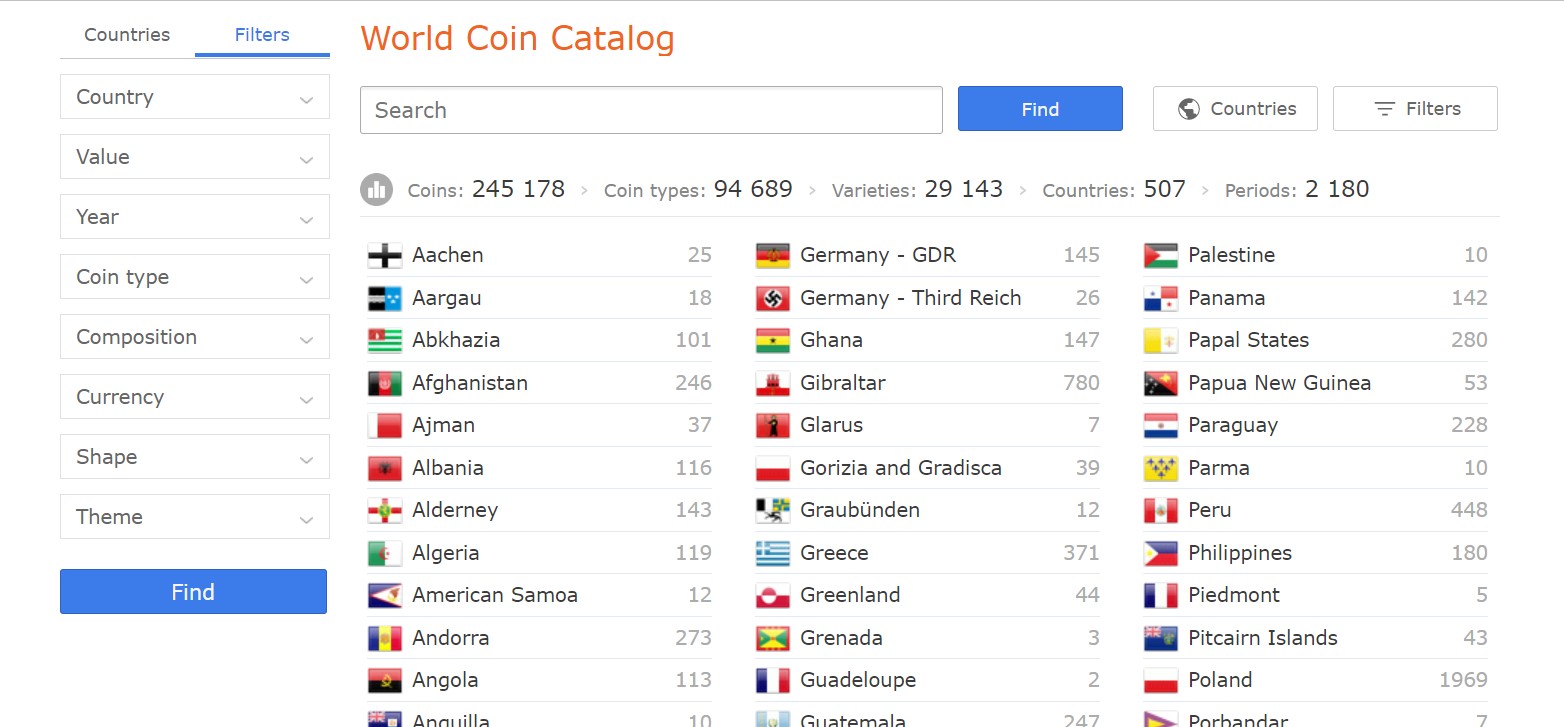The width and height of the screenshot is (1564, 727).
Task: Switch to the Countries sidebar tab
Action: point(127,35)
